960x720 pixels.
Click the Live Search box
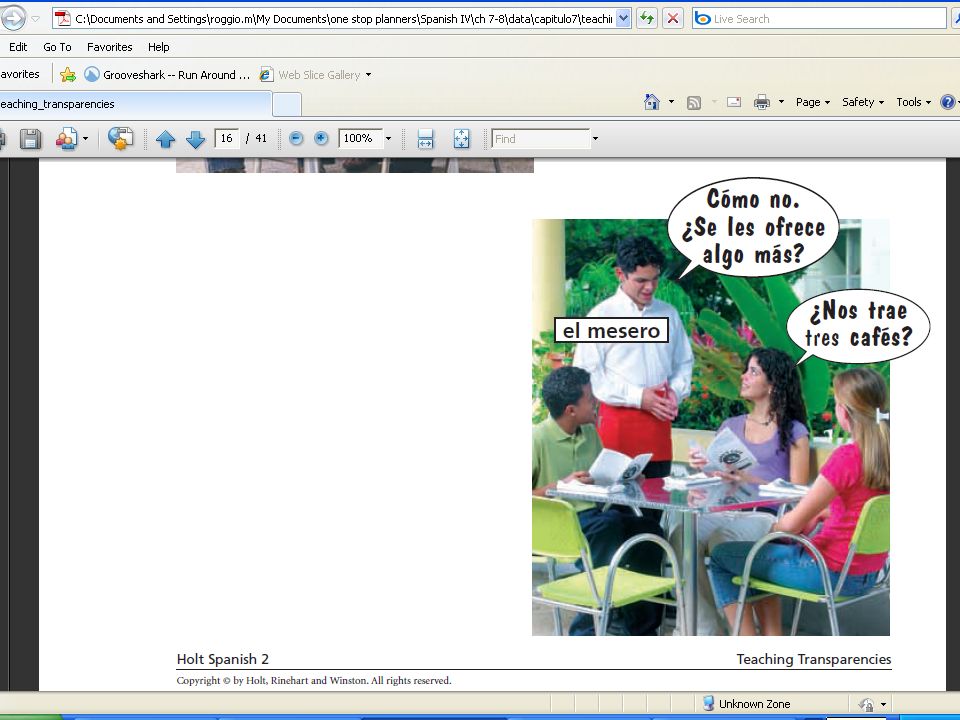[819, 19]
